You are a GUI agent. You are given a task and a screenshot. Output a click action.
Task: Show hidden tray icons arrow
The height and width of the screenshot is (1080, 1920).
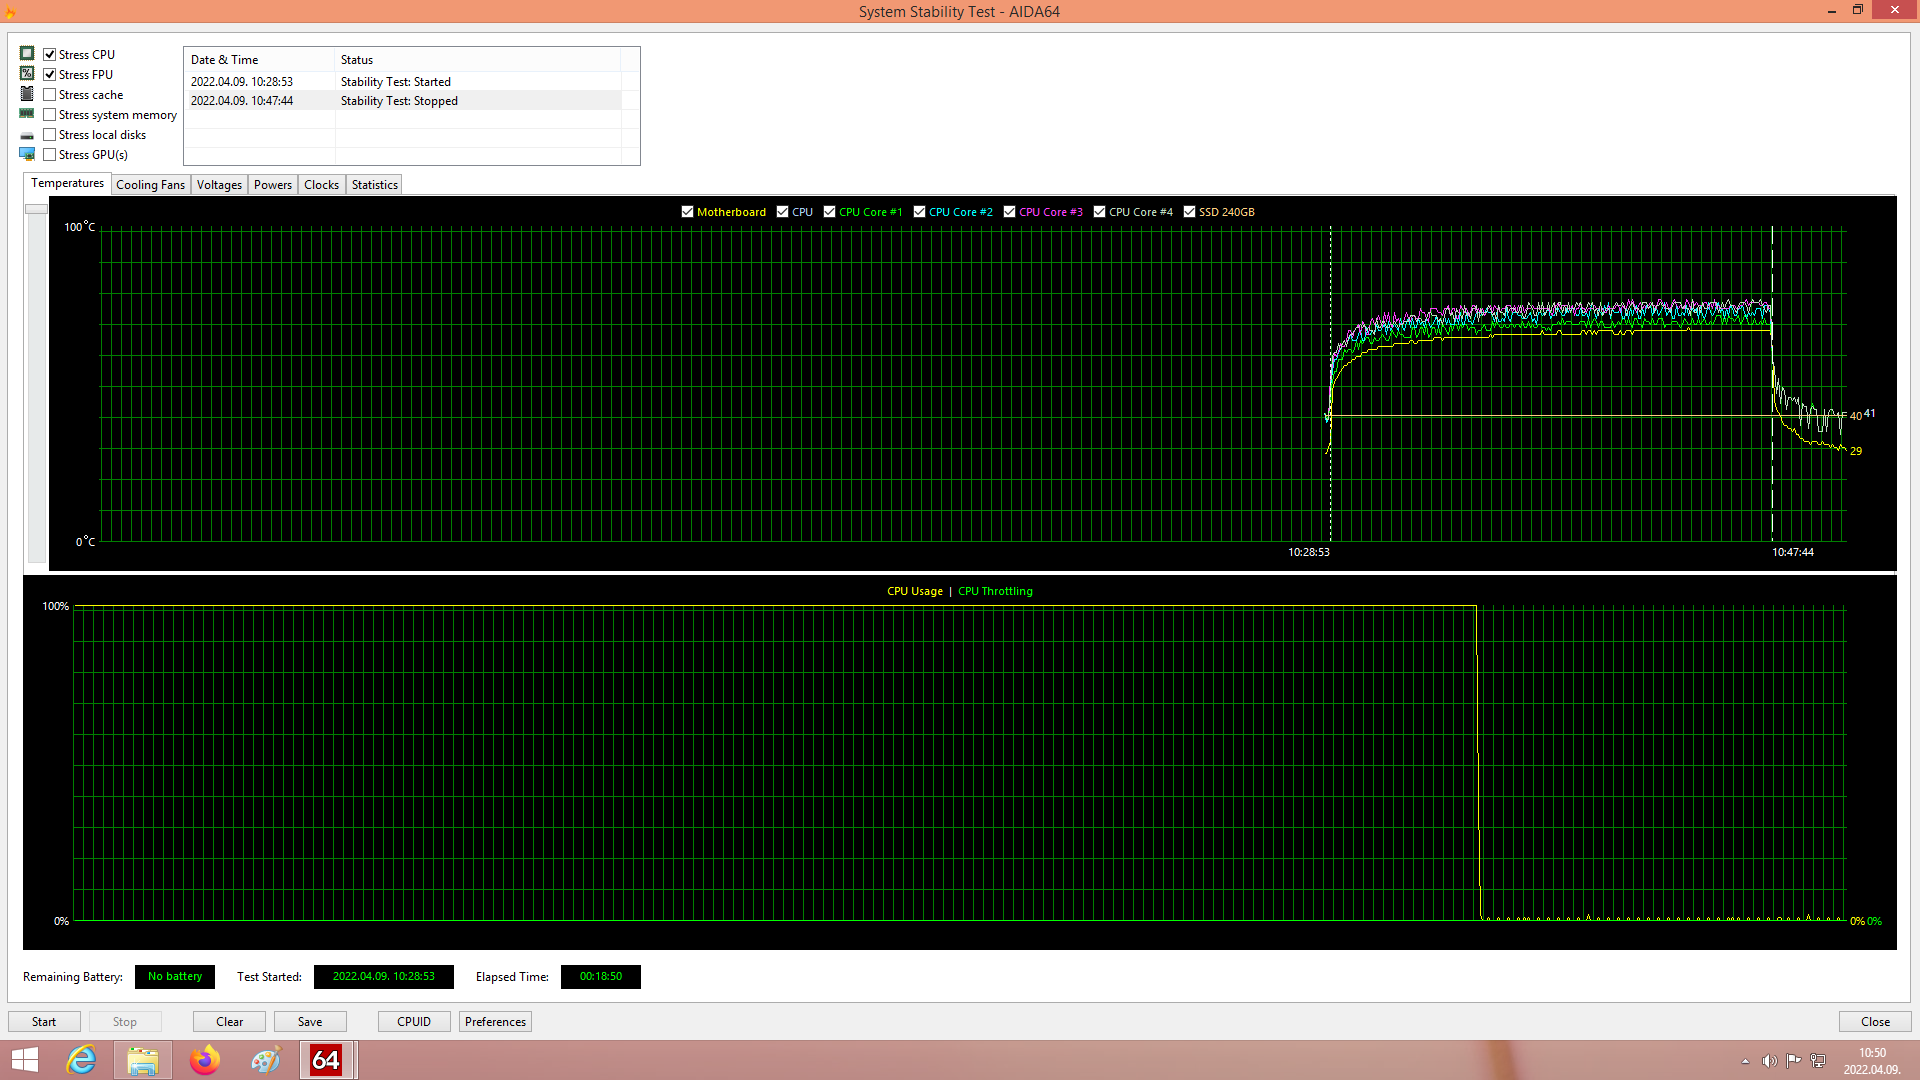pyautogui.click(x=1746, y=1061)
